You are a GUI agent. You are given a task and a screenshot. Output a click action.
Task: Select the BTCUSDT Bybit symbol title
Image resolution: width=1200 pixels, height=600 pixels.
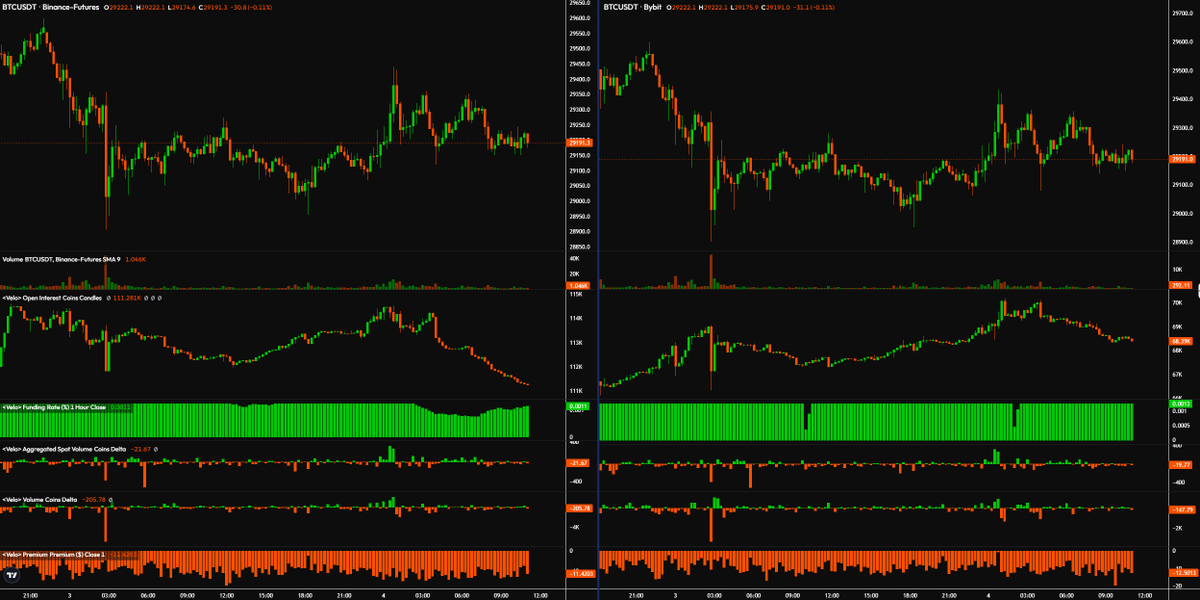(632, 6)
